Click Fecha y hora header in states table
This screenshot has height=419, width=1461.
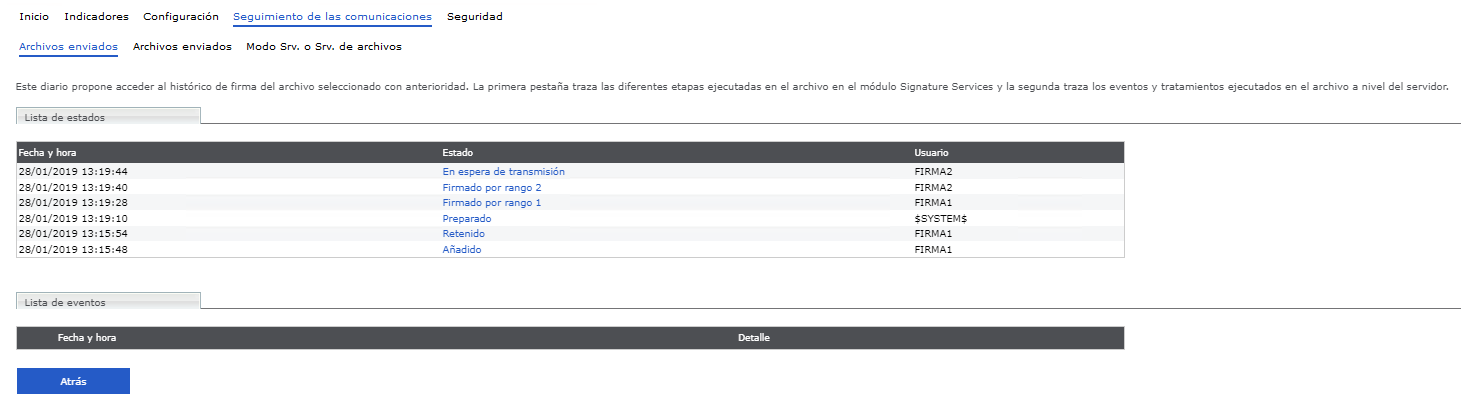coord(47,153)
